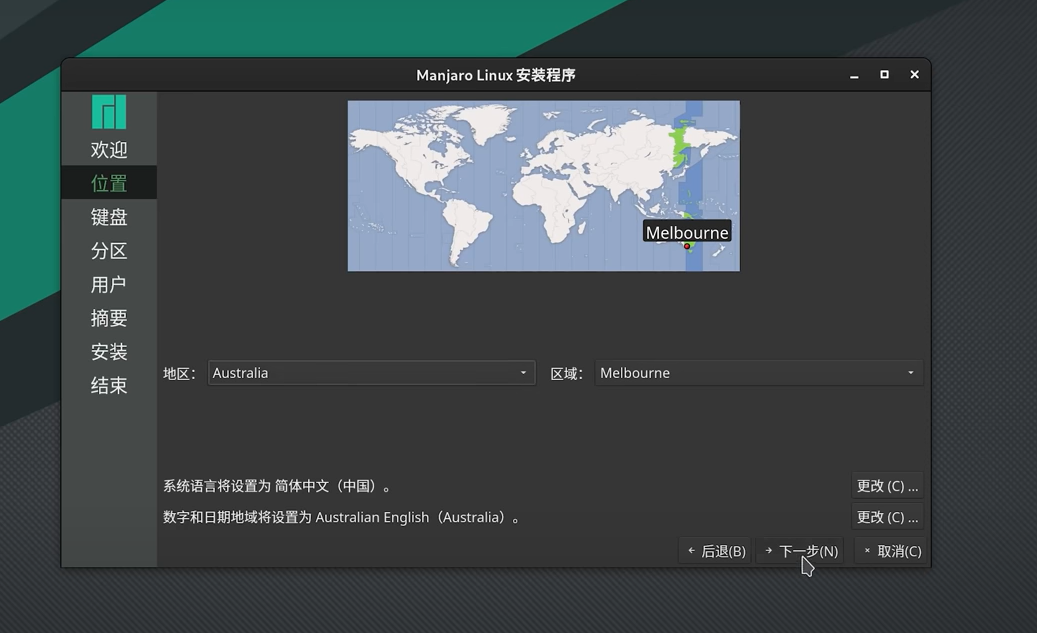Select the 摘要 step in the sidebar
This screenshot has width=1037, height=633.
108,318
